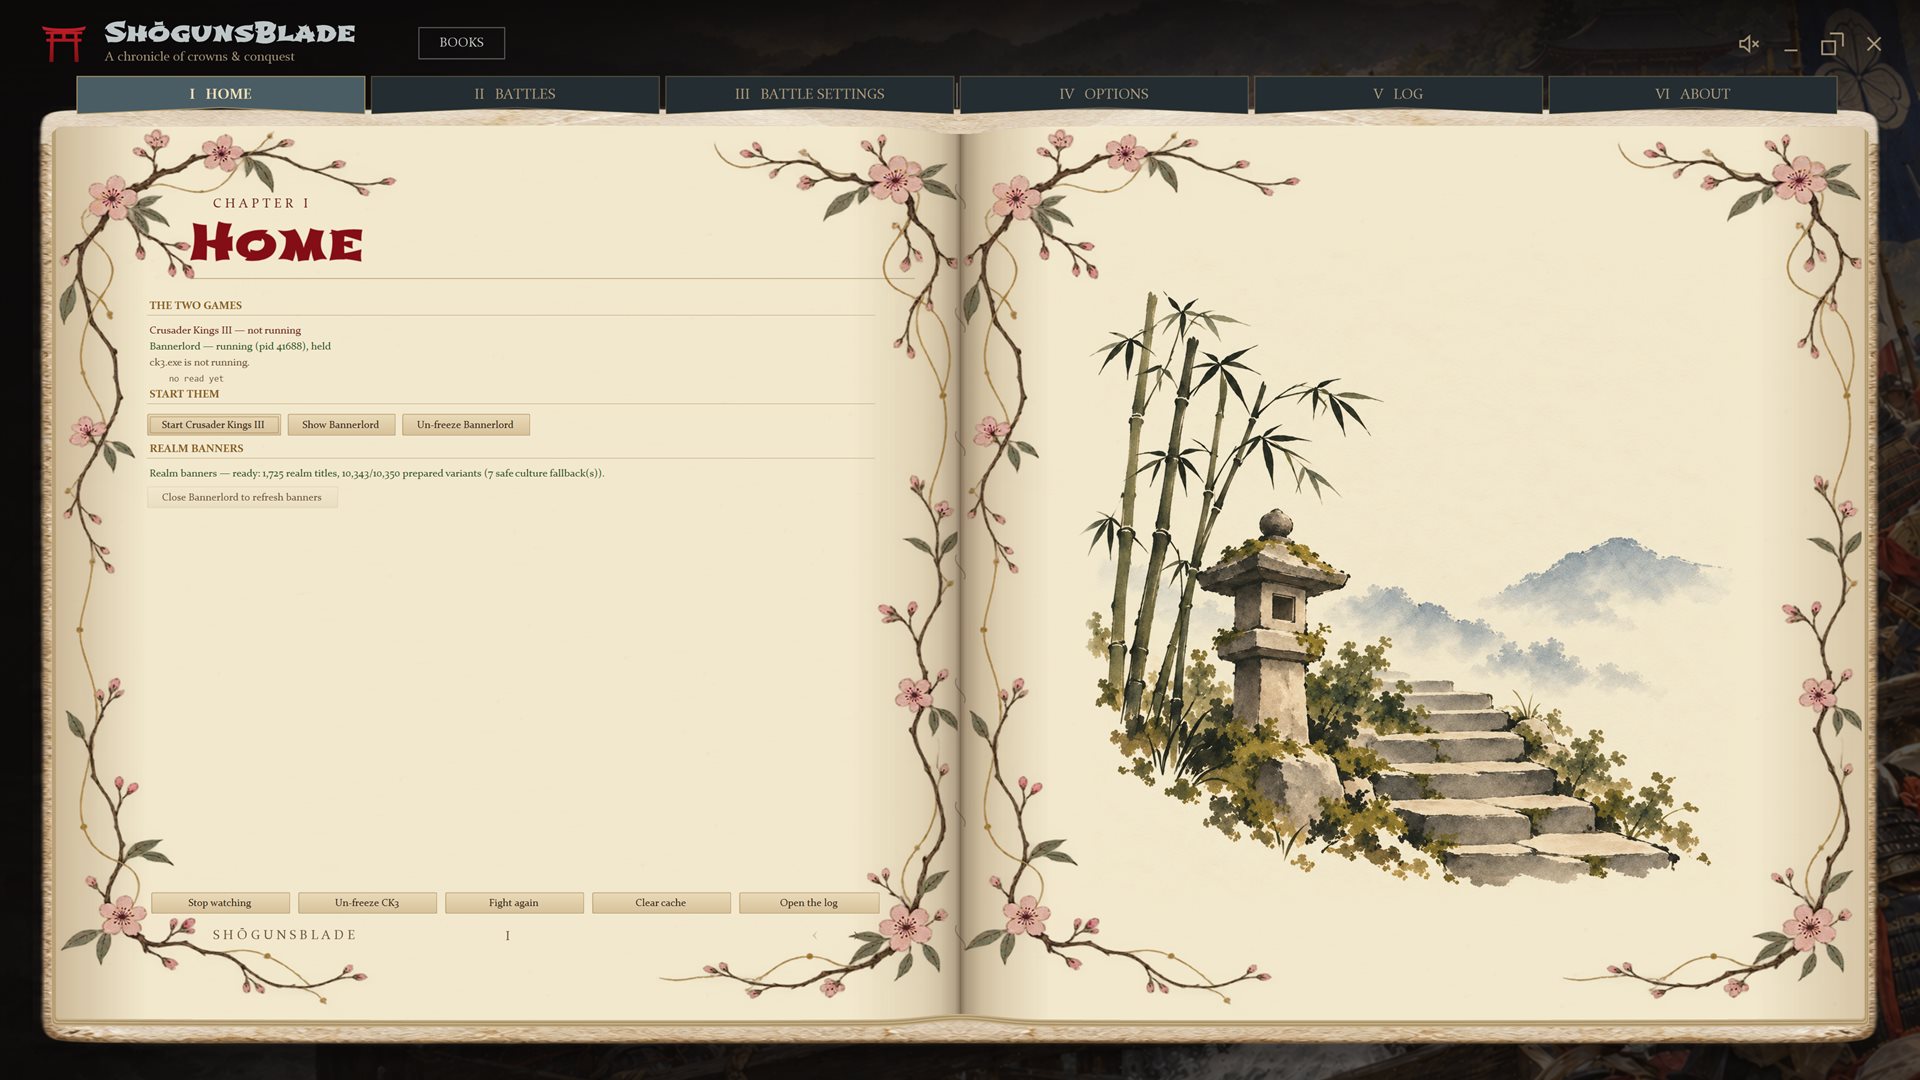Go to the IV OPTIONS tab
The width and height of the screenshot is (1920, 1080).
[1103, 94]
